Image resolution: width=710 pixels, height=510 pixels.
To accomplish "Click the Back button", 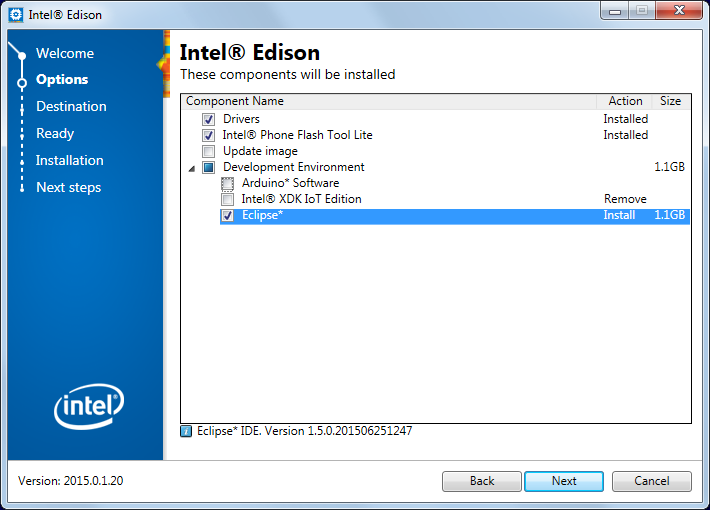I will [482, 481].
